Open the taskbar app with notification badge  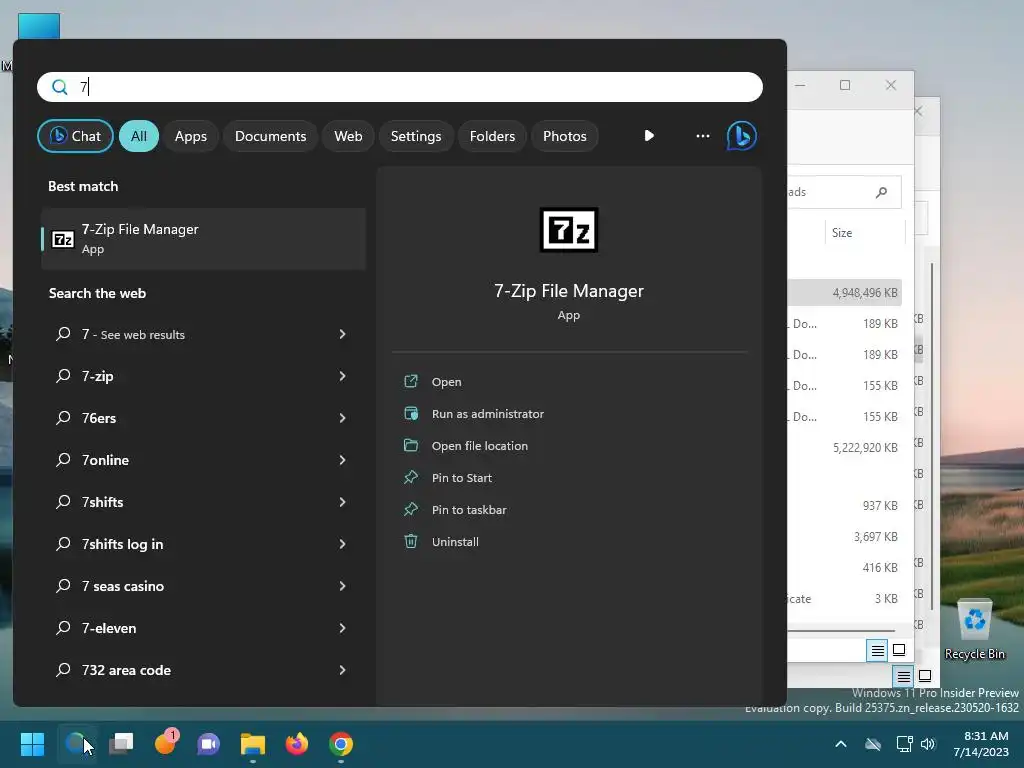click(165, 743)
